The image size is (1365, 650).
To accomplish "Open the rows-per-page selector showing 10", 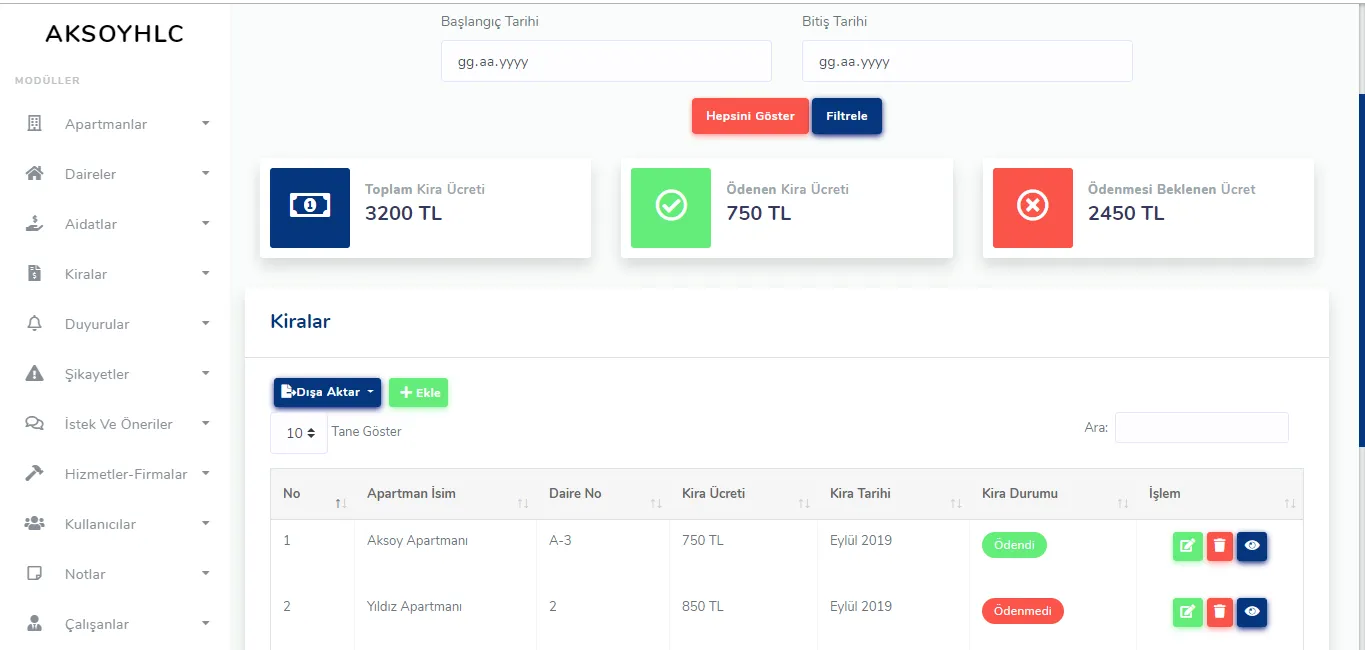I will pos(299,433).
